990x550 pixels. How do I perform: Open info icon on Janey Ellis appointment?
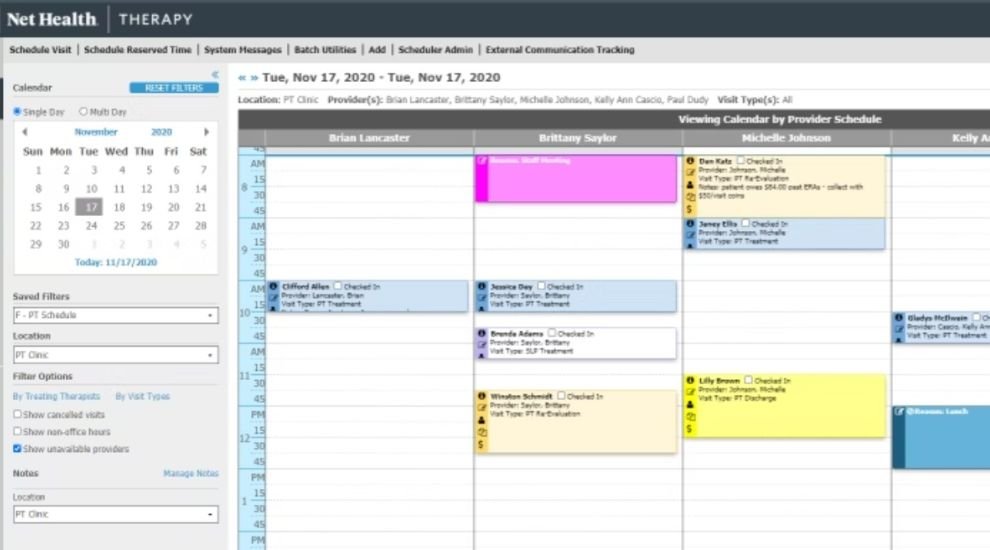tap(690, 224)
